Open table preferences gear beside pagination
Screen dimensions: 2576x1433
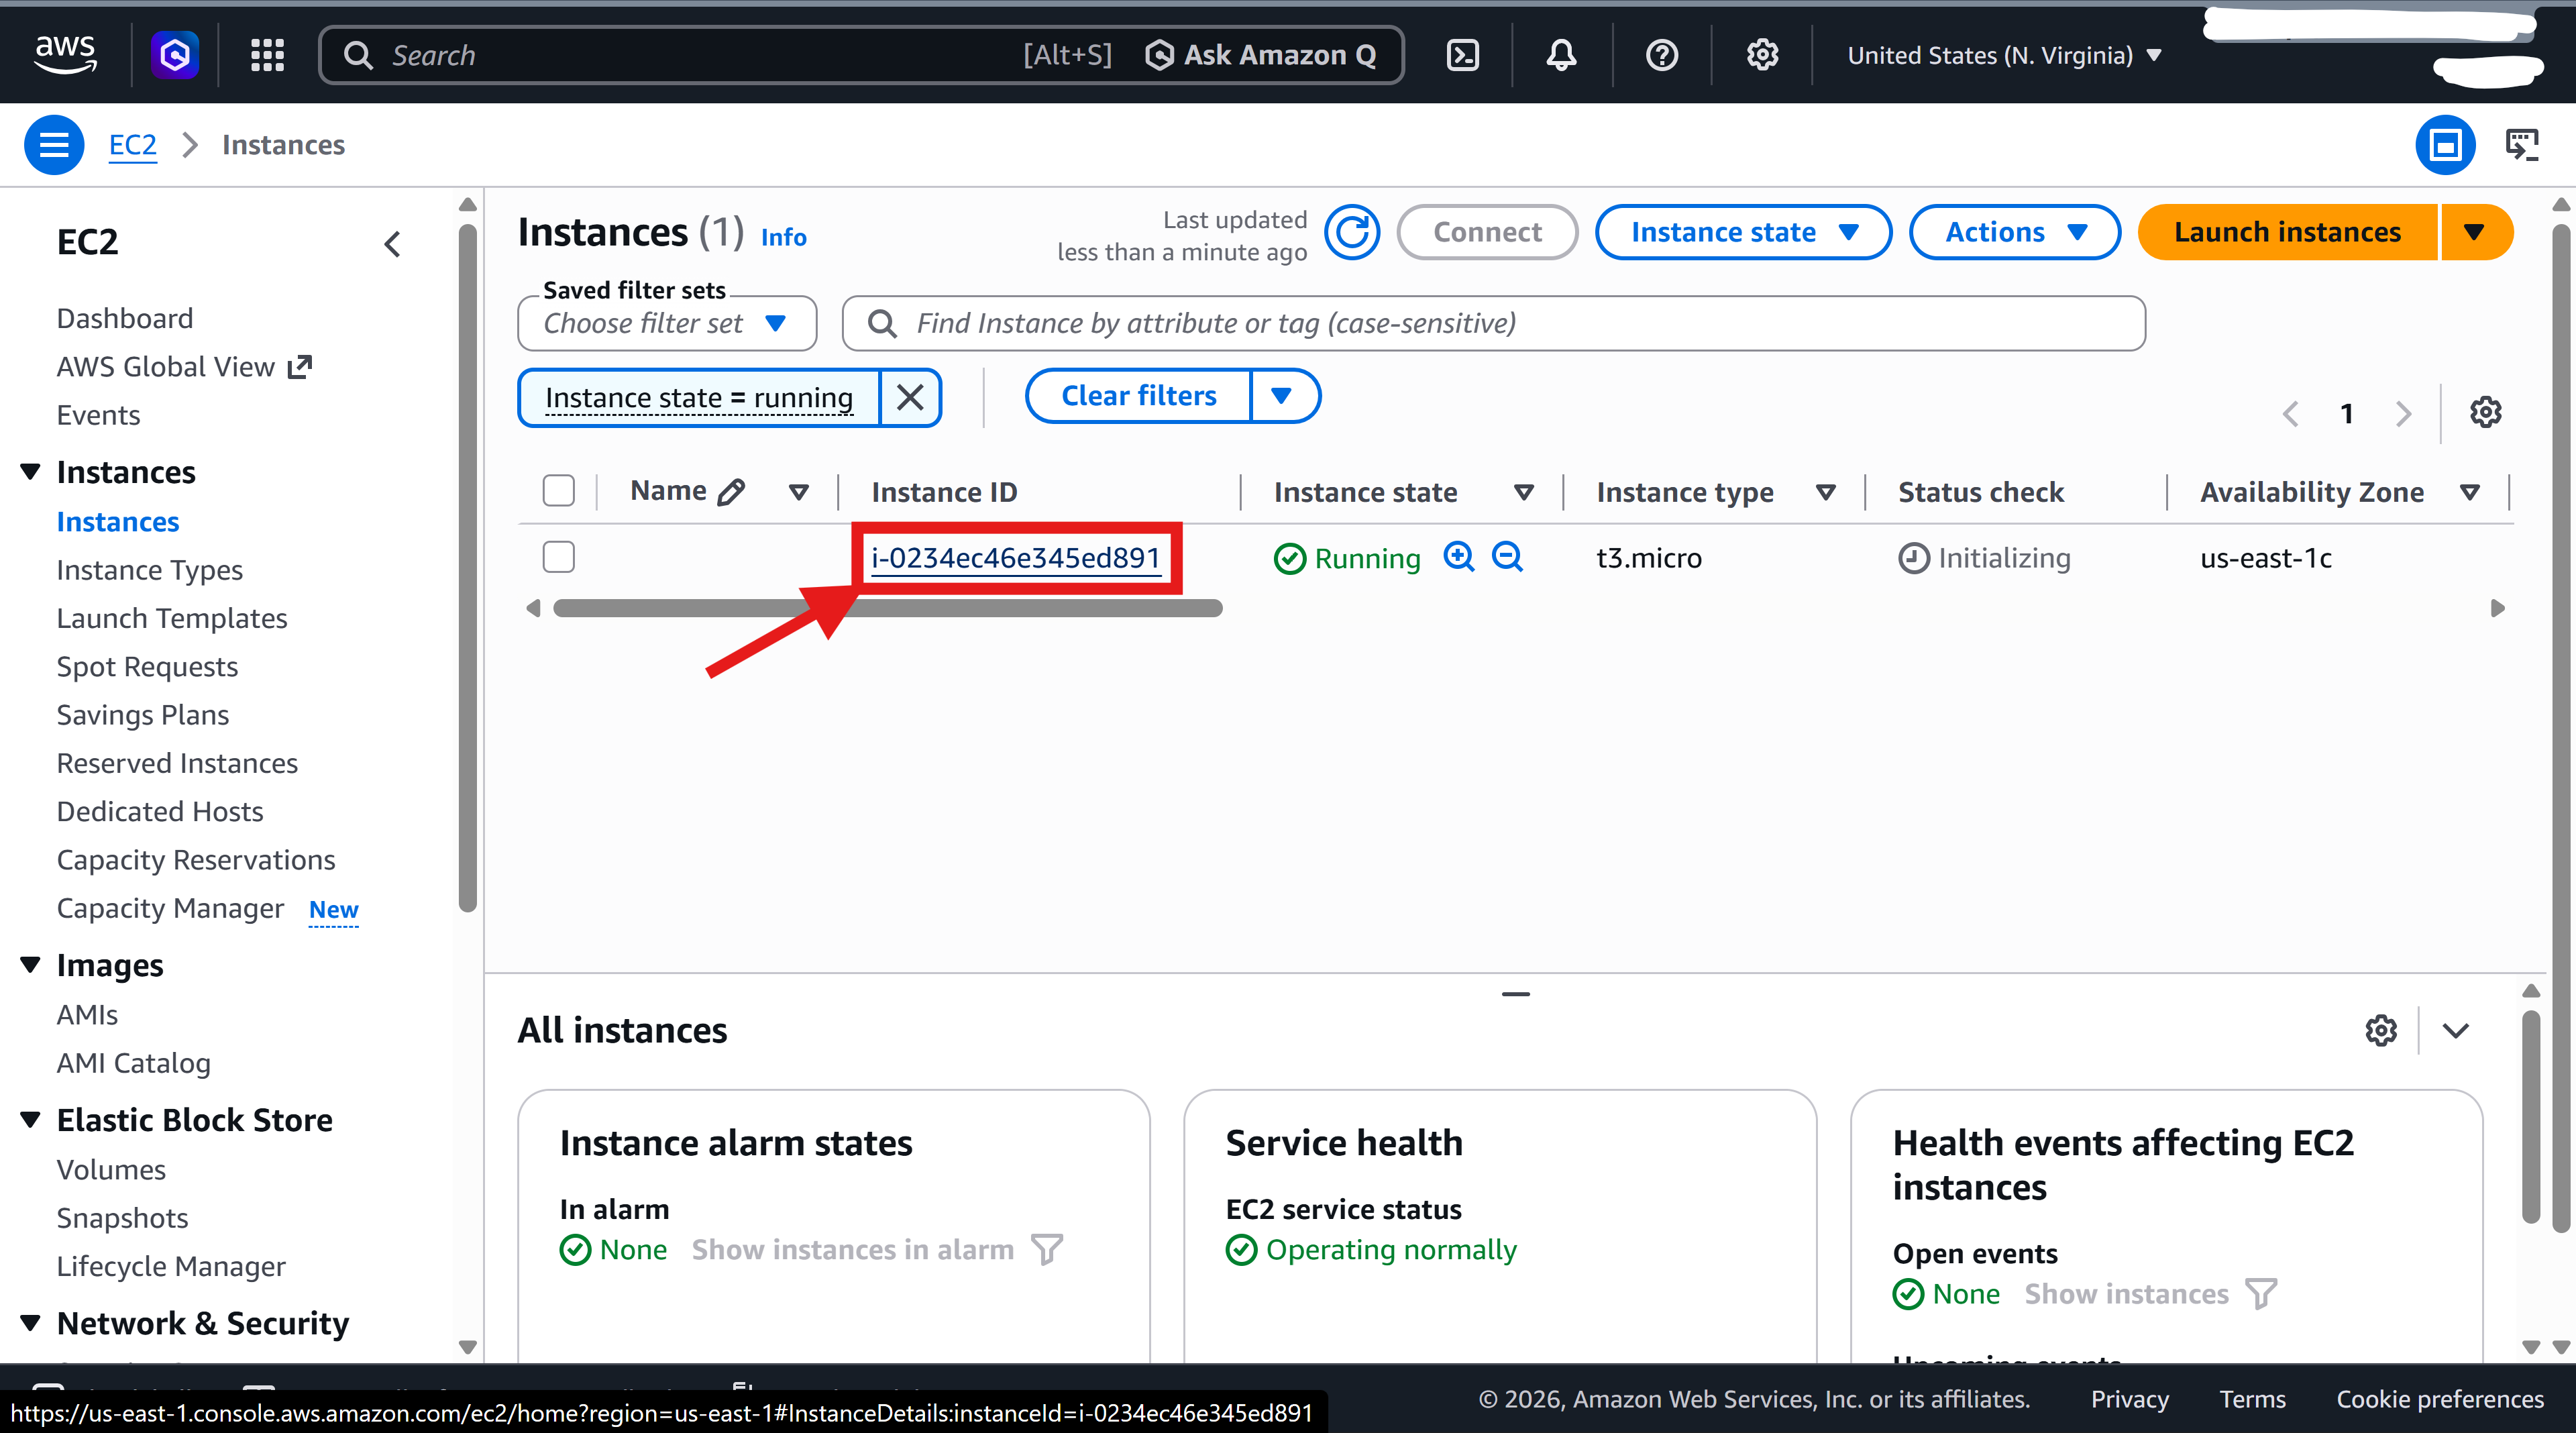click(2486, 412)
